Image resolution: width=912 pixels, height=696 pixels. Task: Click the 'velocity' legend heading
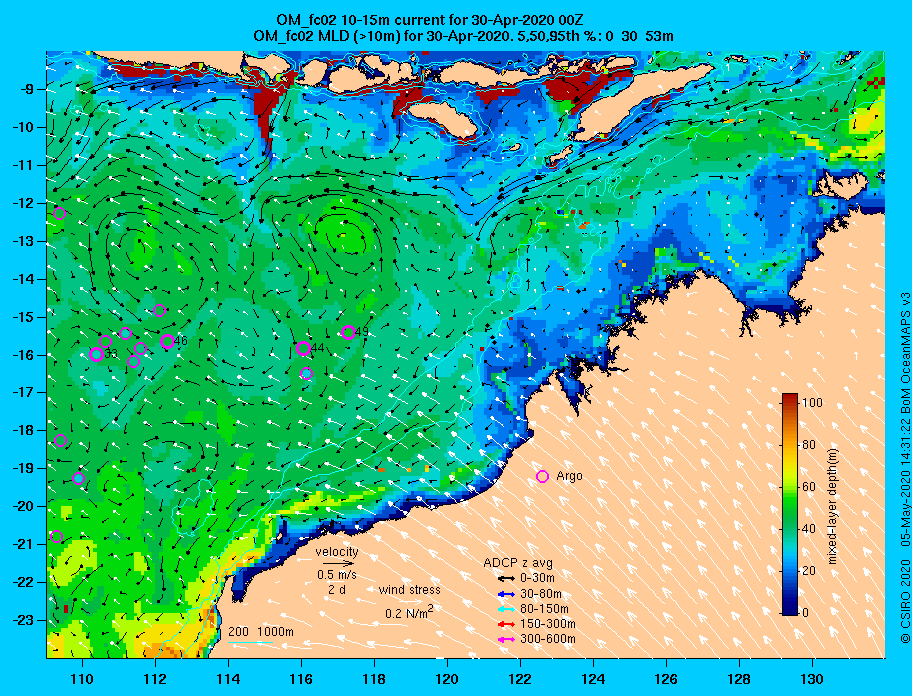pos(337,551)
